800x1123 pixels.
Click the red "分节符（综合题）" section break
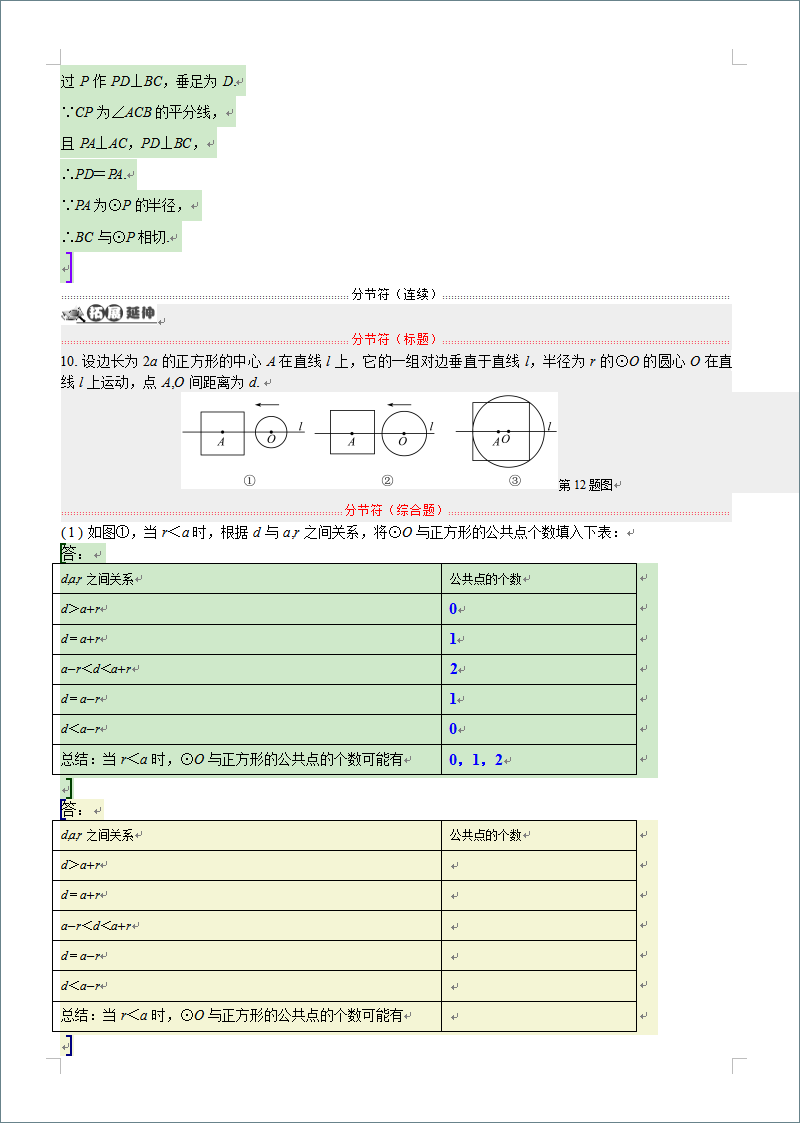pos(395,511)
